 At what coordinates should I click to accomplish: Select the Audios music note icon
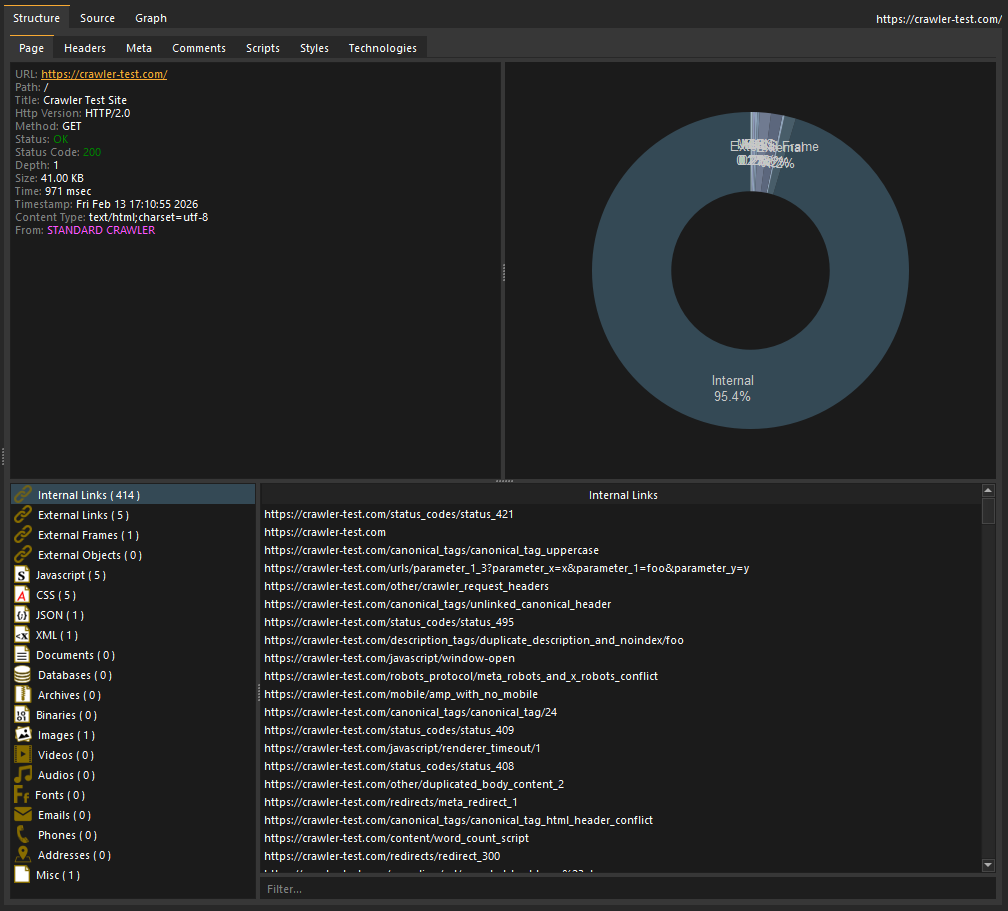pyautogui.click(x=22, y=775)
